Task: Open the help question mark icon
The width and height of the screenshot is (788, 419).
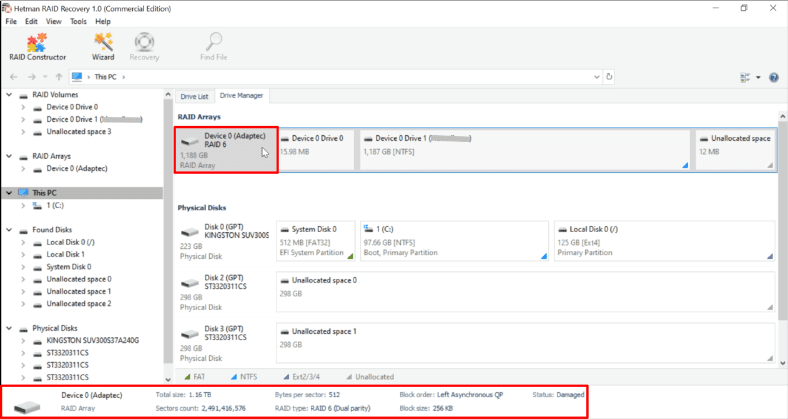Action: (x=774, y=77)
